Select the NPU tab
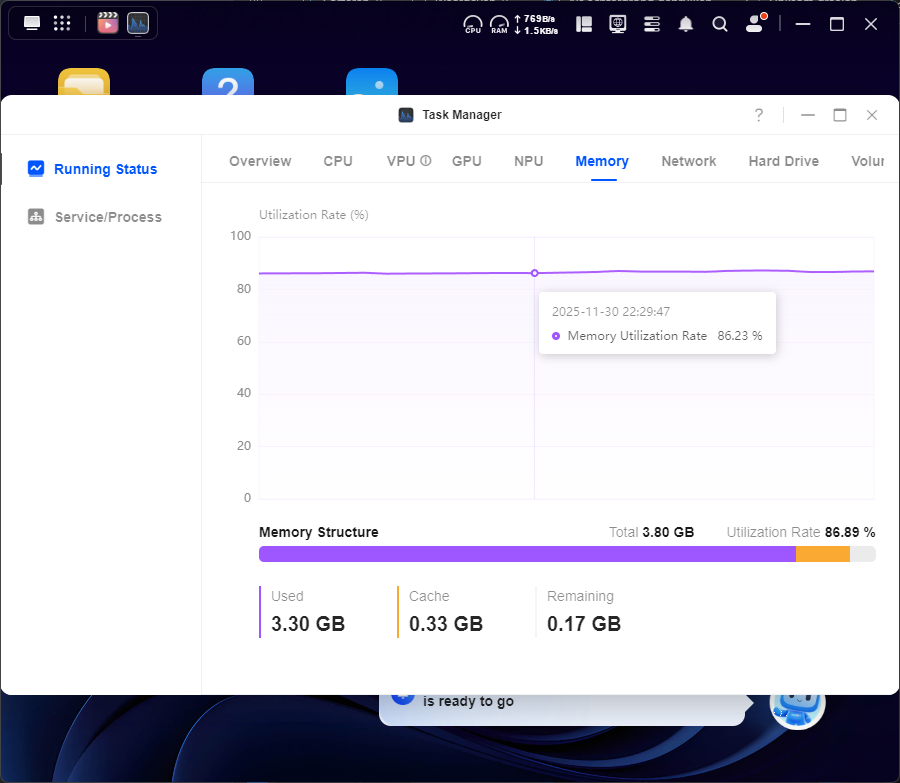The height and width of the screenshot is (783, 900). (x=529, y=161)
